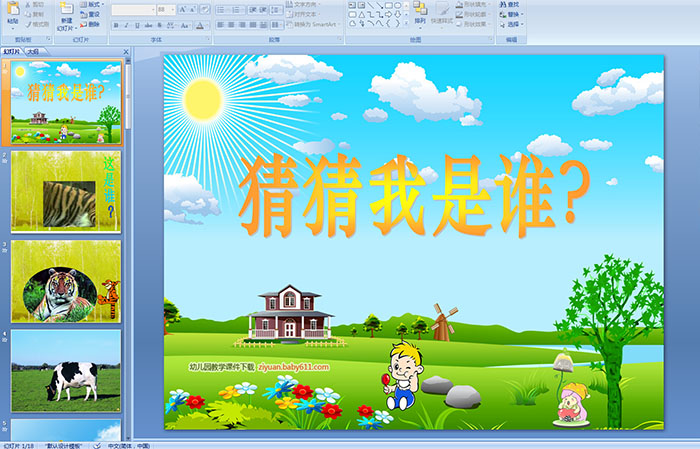Click the spell check status bar icon
Viewport: 700px width, 449px height.
[97, 445]
